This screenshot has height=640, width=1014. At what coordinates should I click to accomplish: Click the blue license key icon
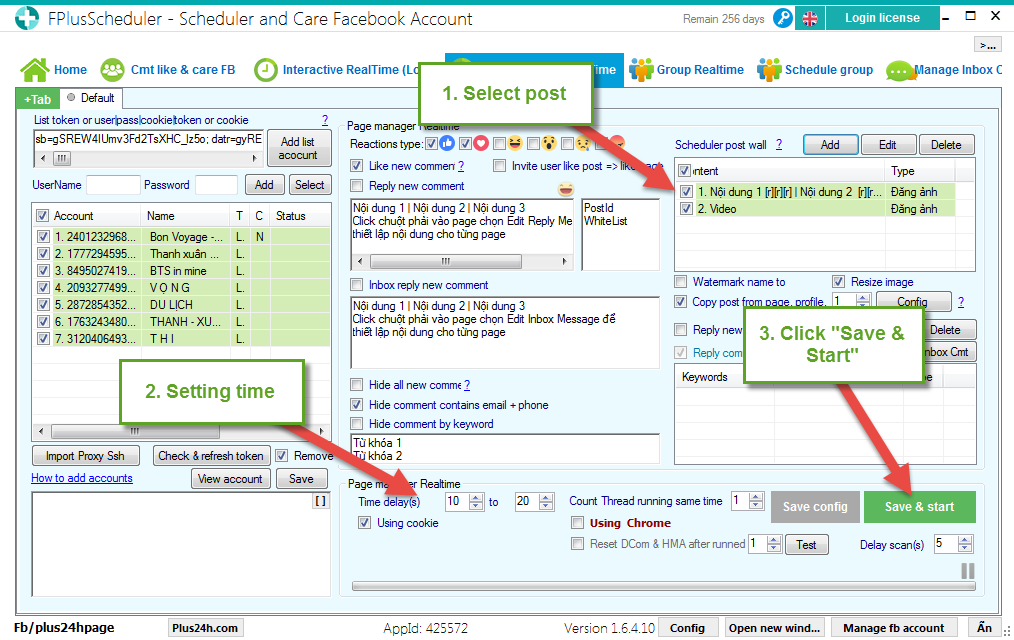[x=782, y=18]
